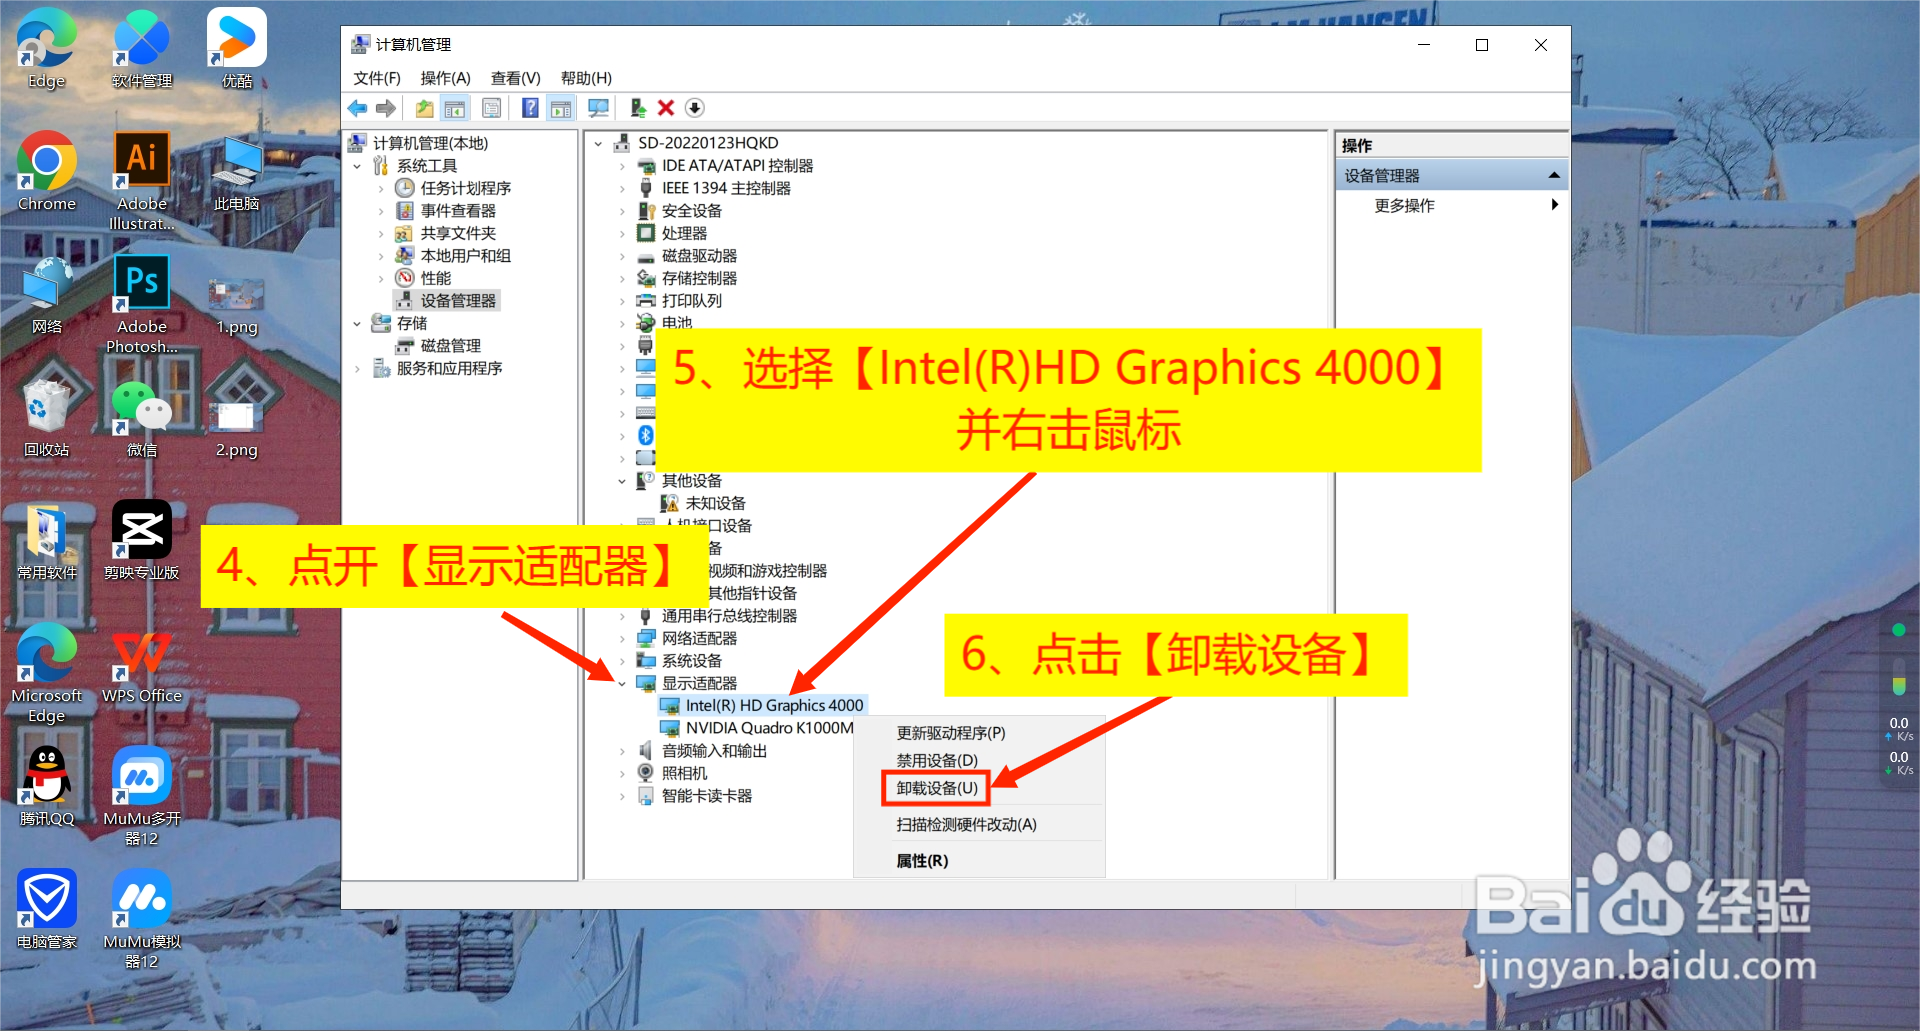
Task: Click the help question mark toolbar icon
Action: (x=530, y=107)
